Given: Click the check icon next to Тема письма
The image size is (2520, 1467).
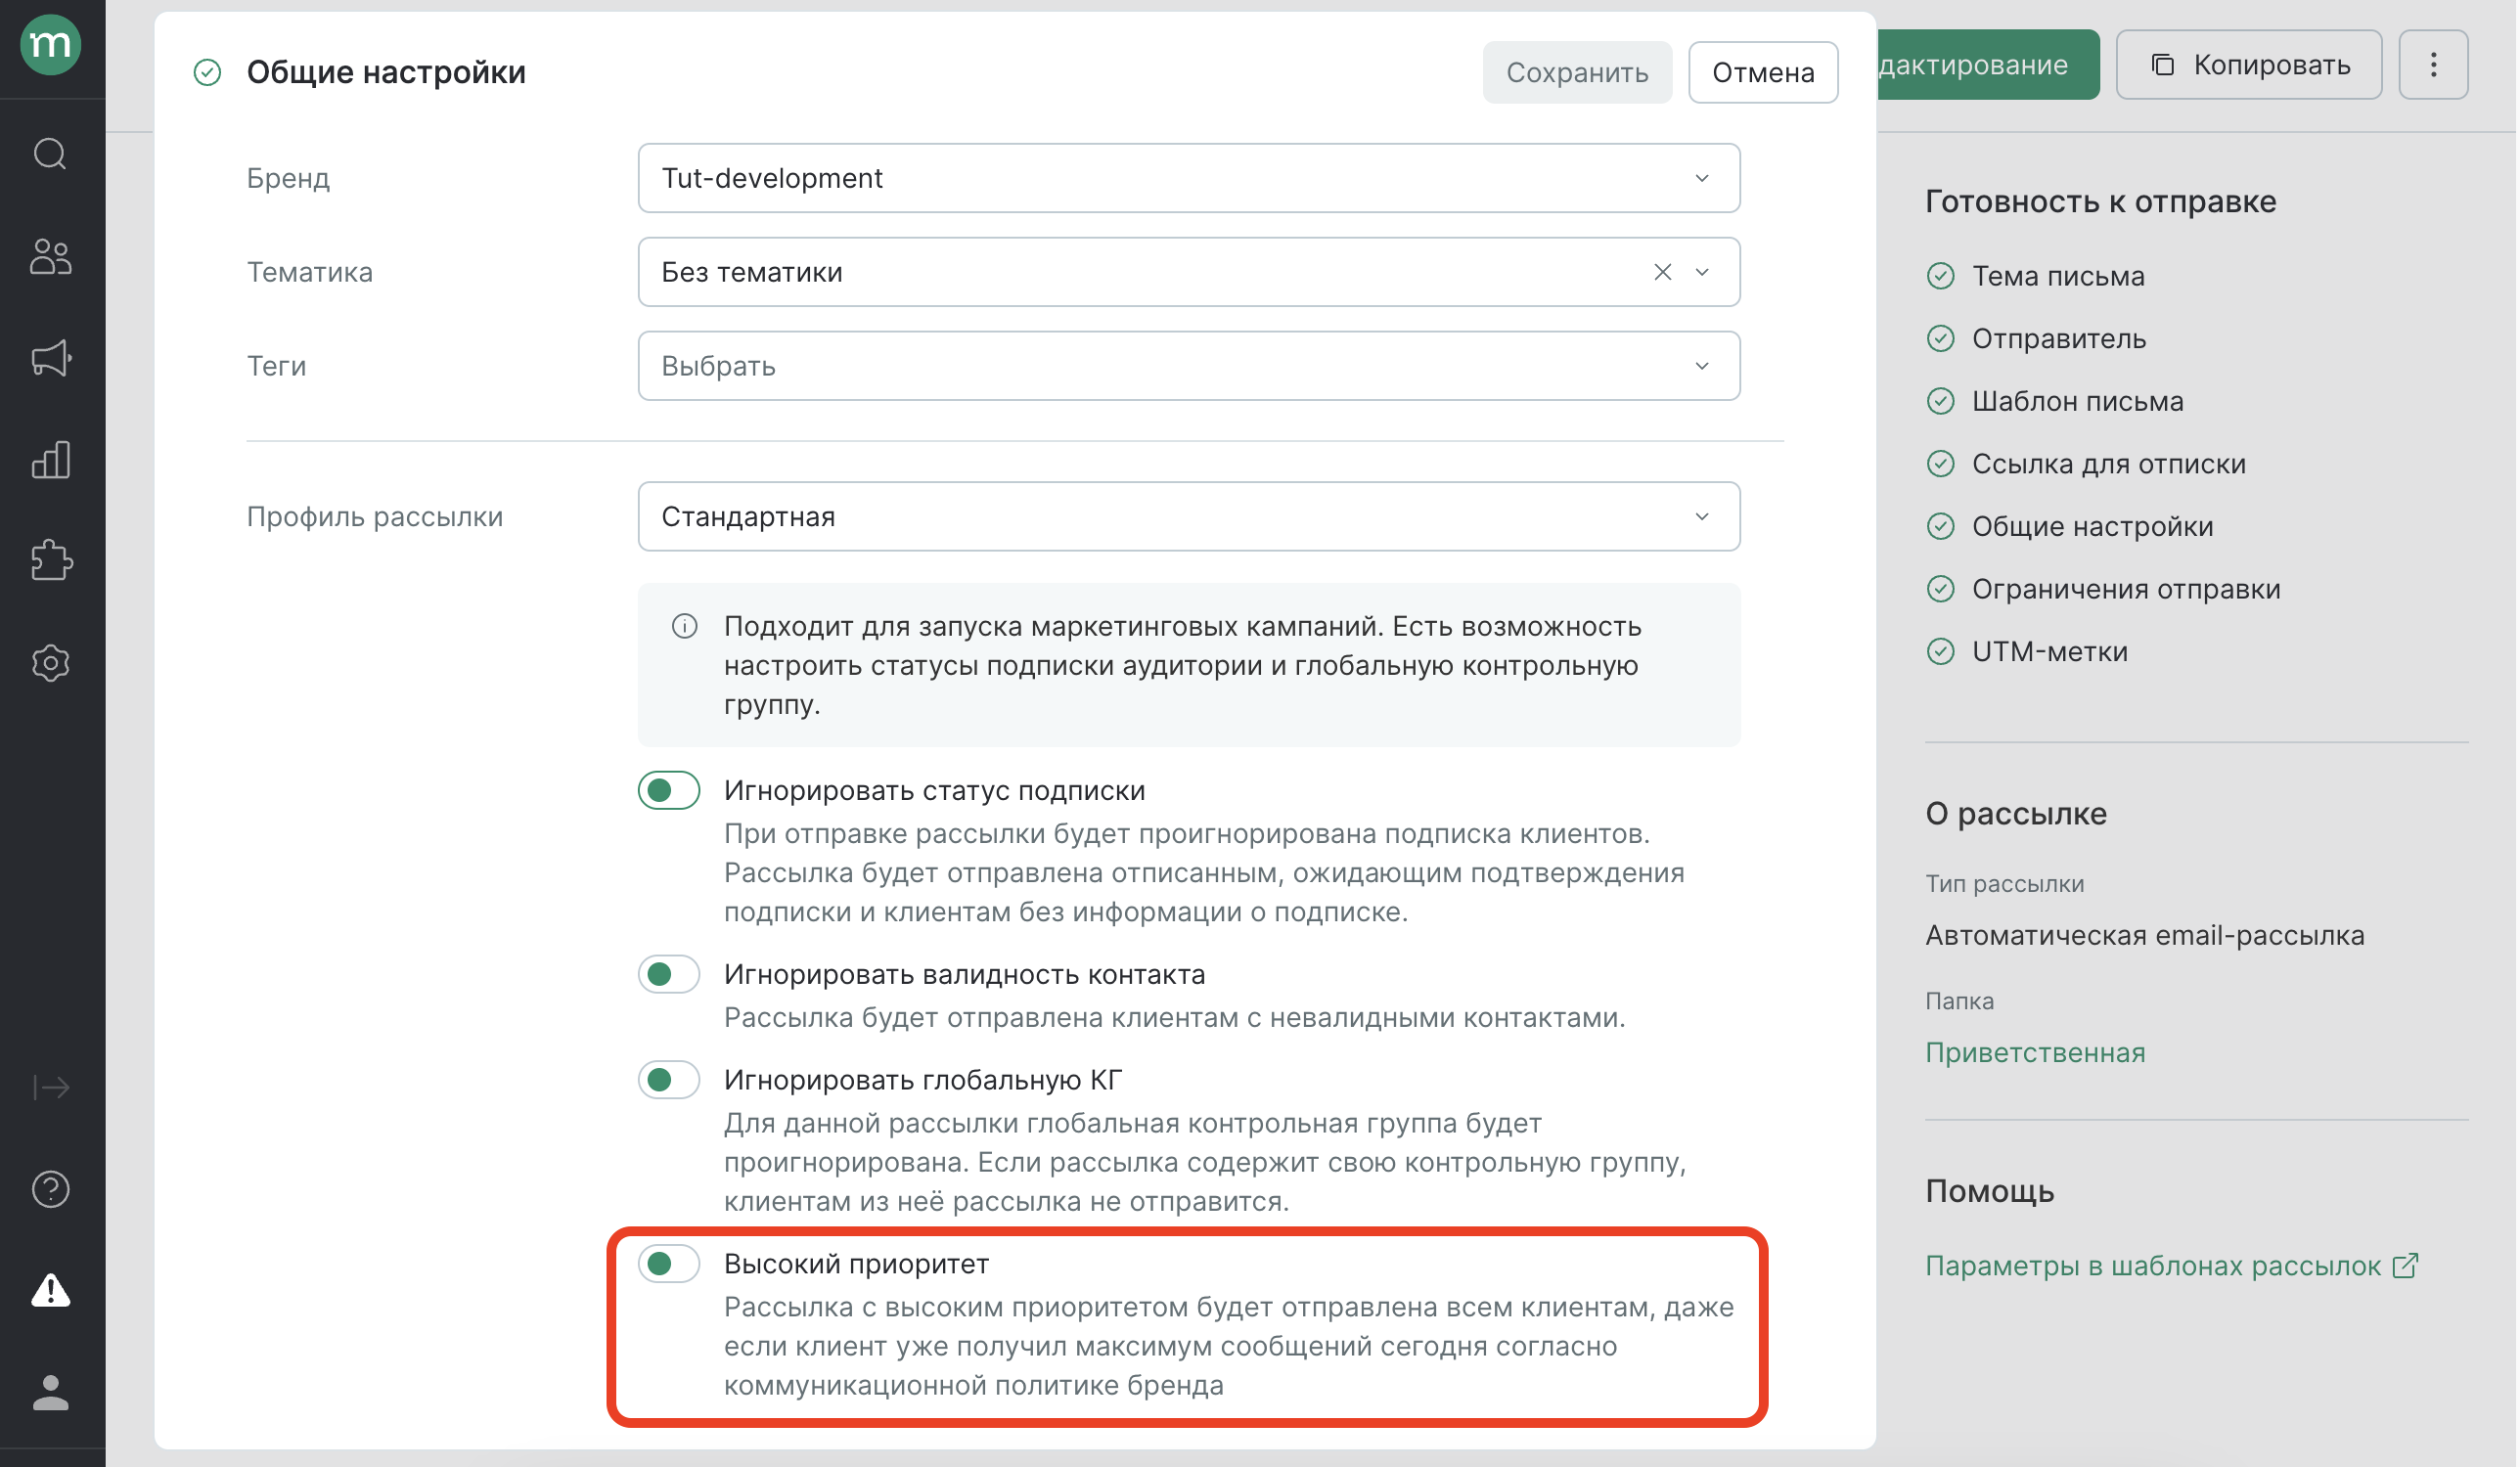Looking at the screenshot, I should click(x=1942, y=276).
